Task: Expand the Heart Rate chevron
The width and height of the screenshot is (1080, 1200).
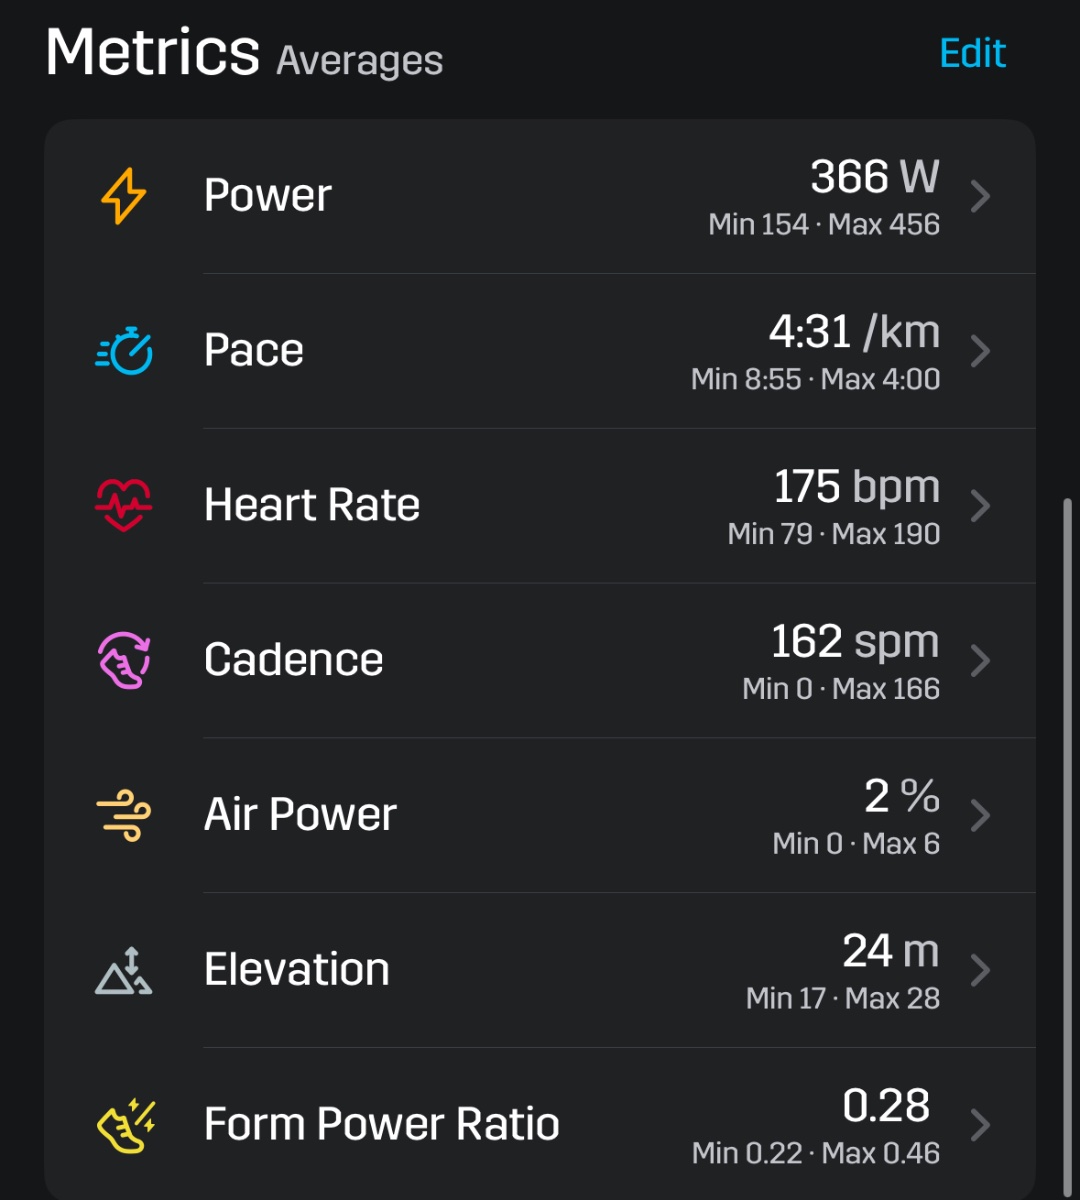Action: click(980, 505)
